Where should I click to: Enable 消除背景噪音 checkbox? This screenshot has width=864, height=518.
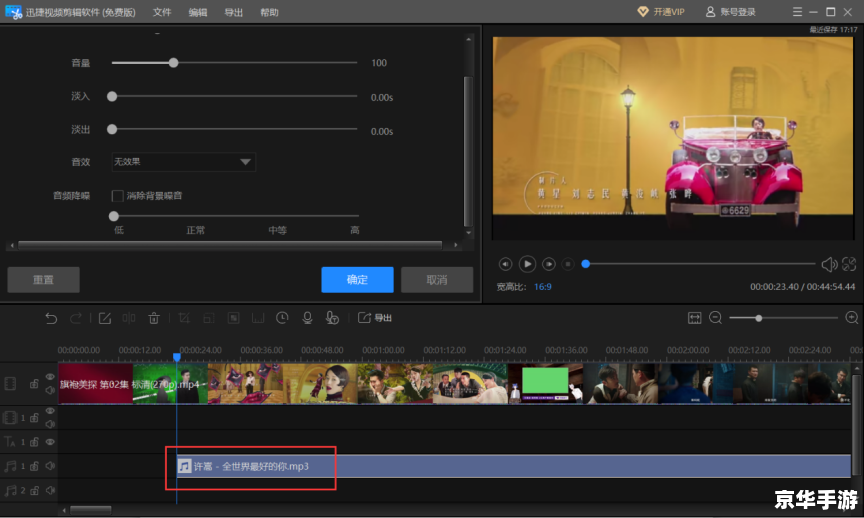(x=117, y=196)
